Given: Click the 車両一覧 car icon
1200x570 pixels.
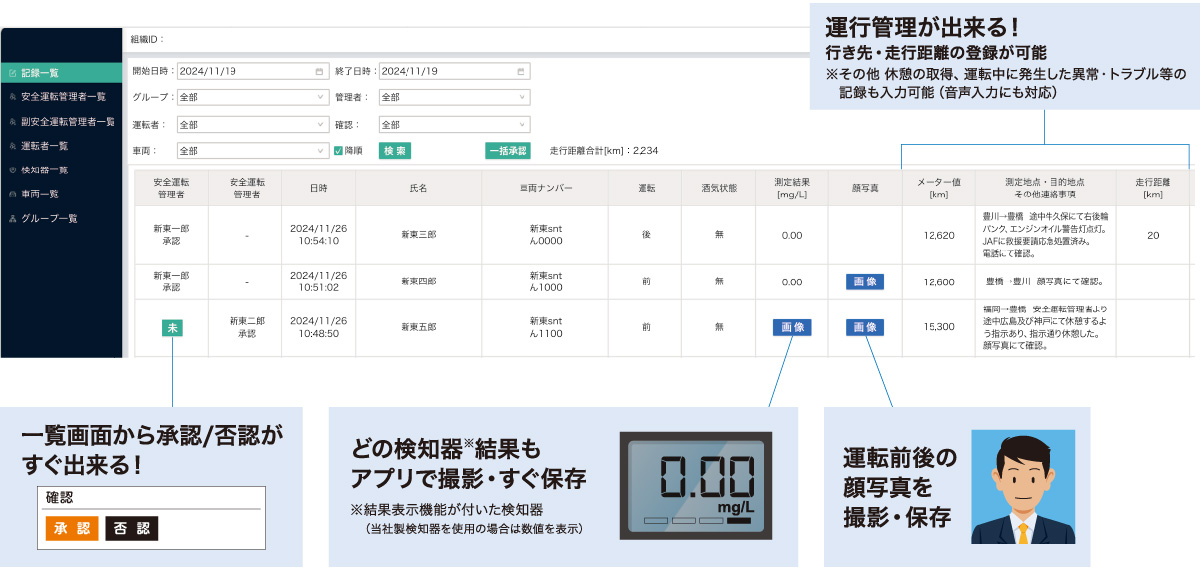Looking at the screenshot, I should pos(12,194).
